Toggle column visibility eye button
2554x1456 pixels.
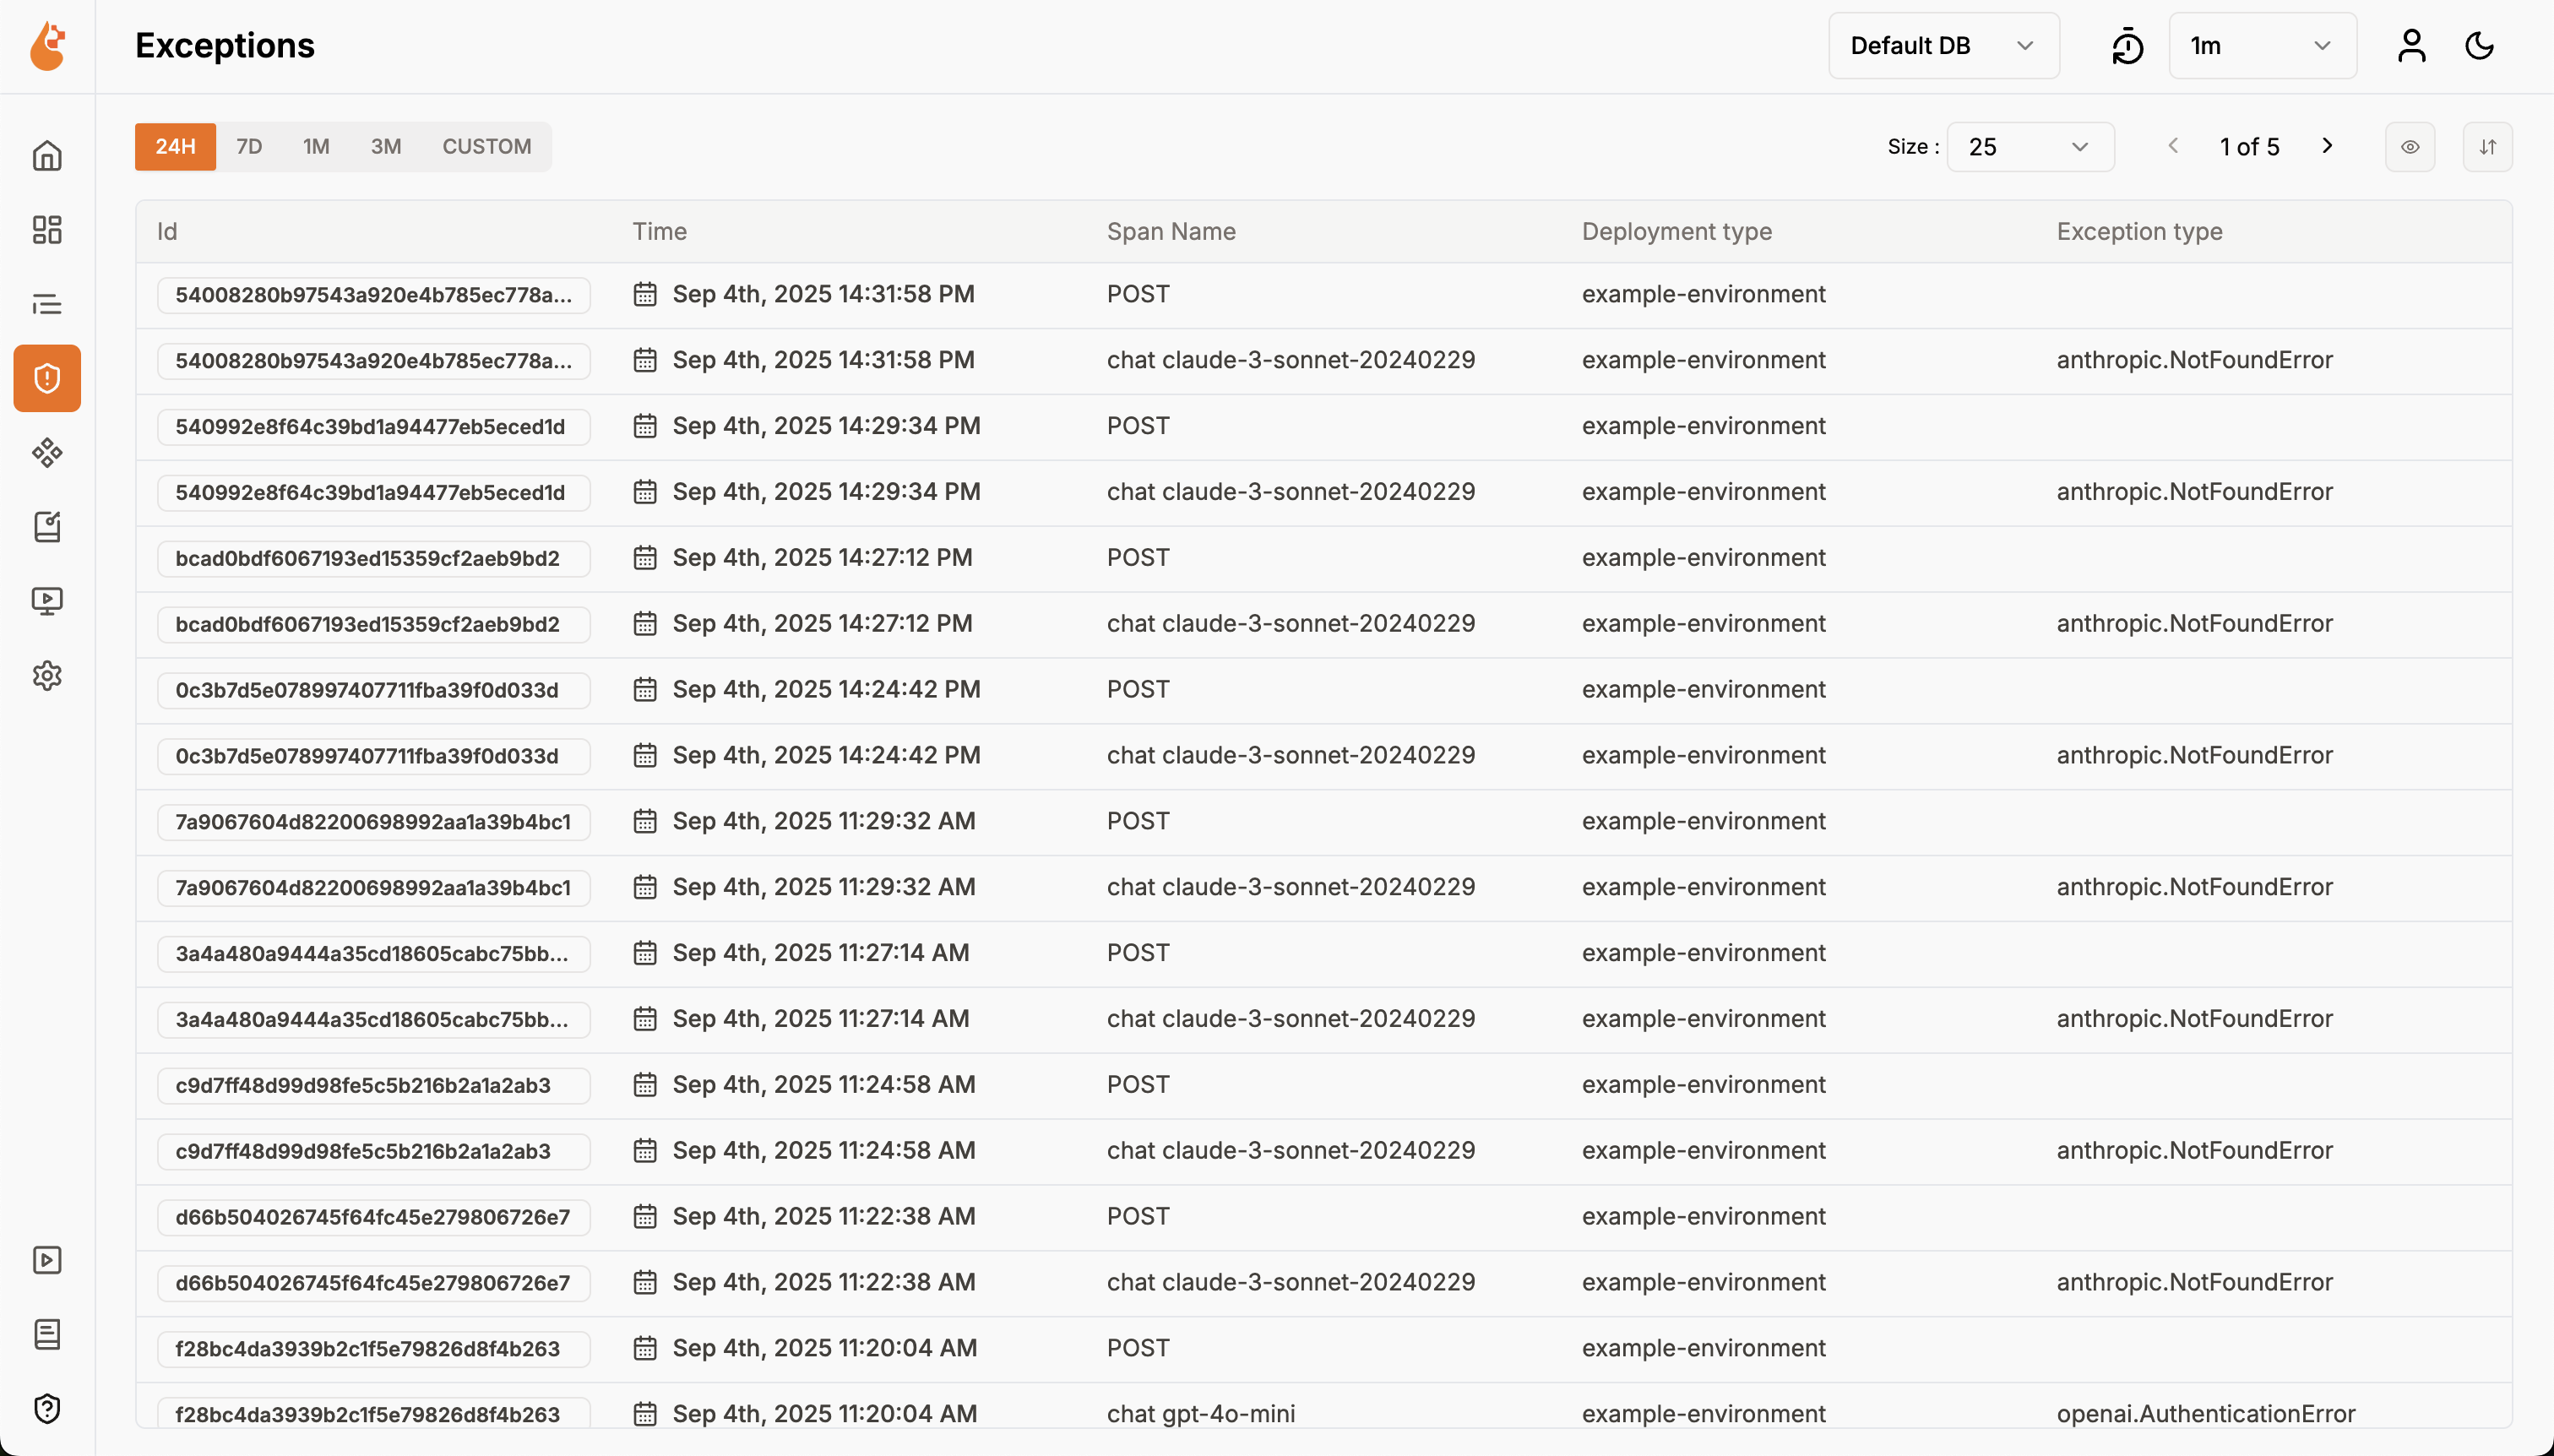(2410, 147)
